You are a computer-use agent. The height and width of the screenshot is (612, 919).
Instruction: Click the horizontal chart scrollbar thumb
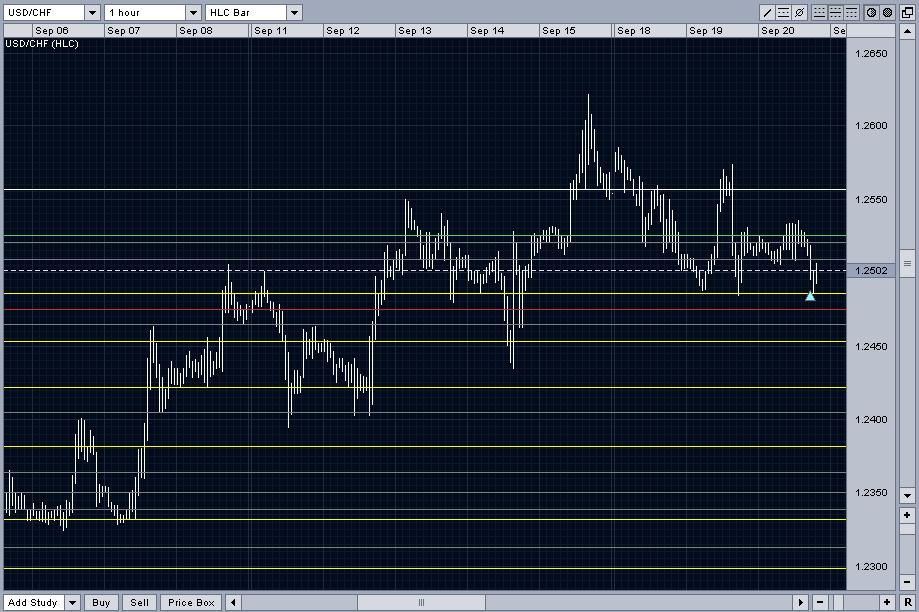421,602
